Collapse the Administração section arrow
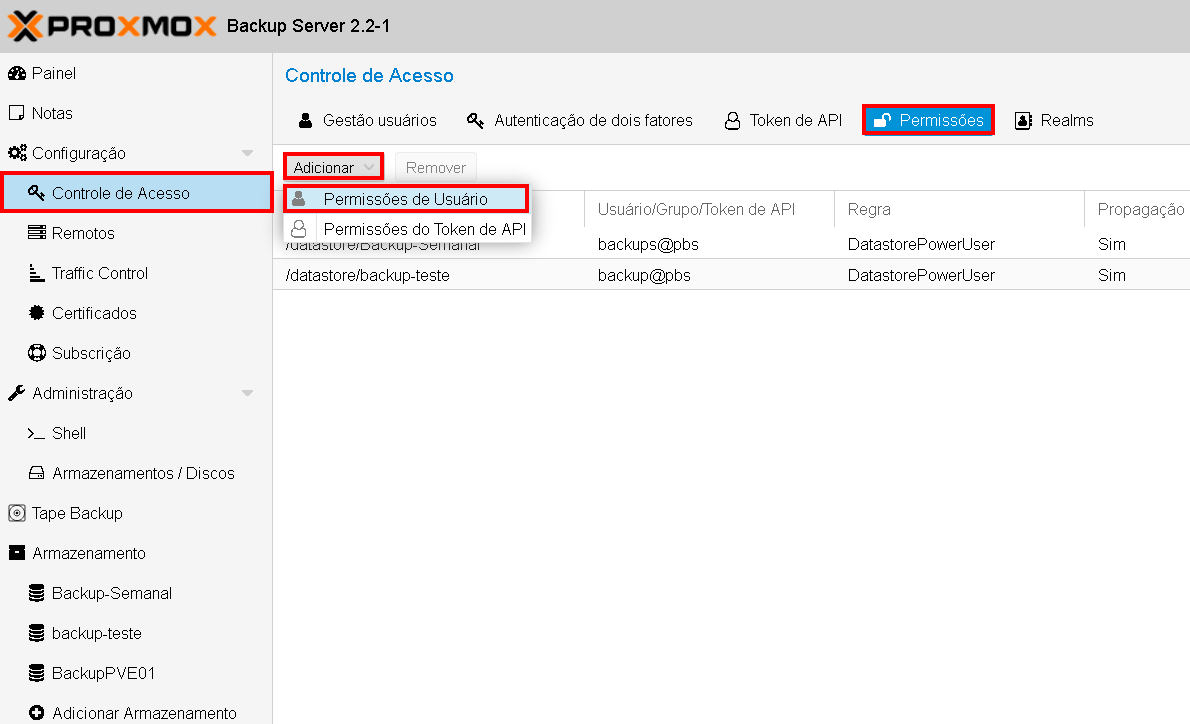 248,393
